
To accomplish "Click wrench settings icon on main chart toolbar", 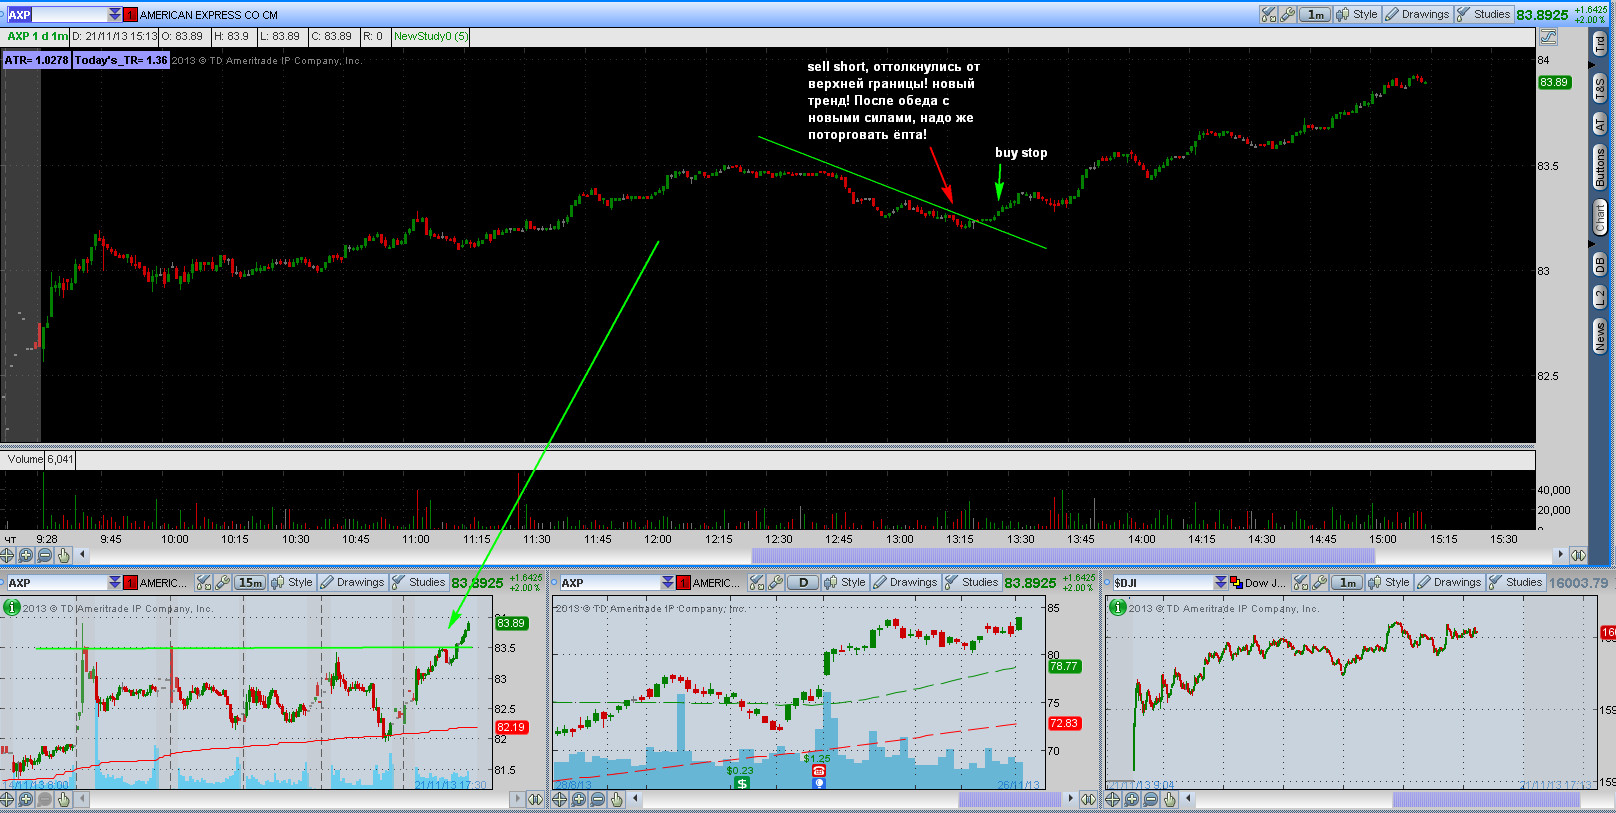I will point(1288,14).
